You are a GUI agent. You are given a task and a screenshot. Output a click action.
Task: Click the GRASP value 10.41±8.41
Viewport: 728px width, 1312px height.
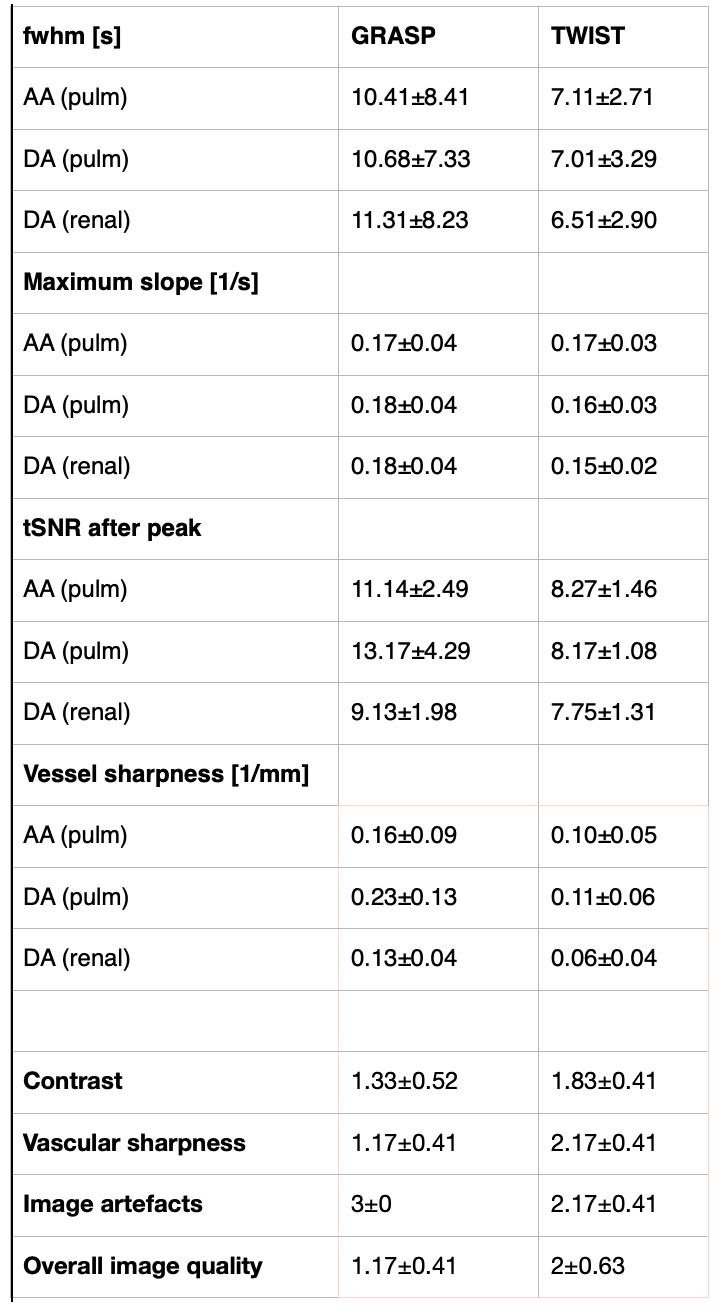pos(410,97)
